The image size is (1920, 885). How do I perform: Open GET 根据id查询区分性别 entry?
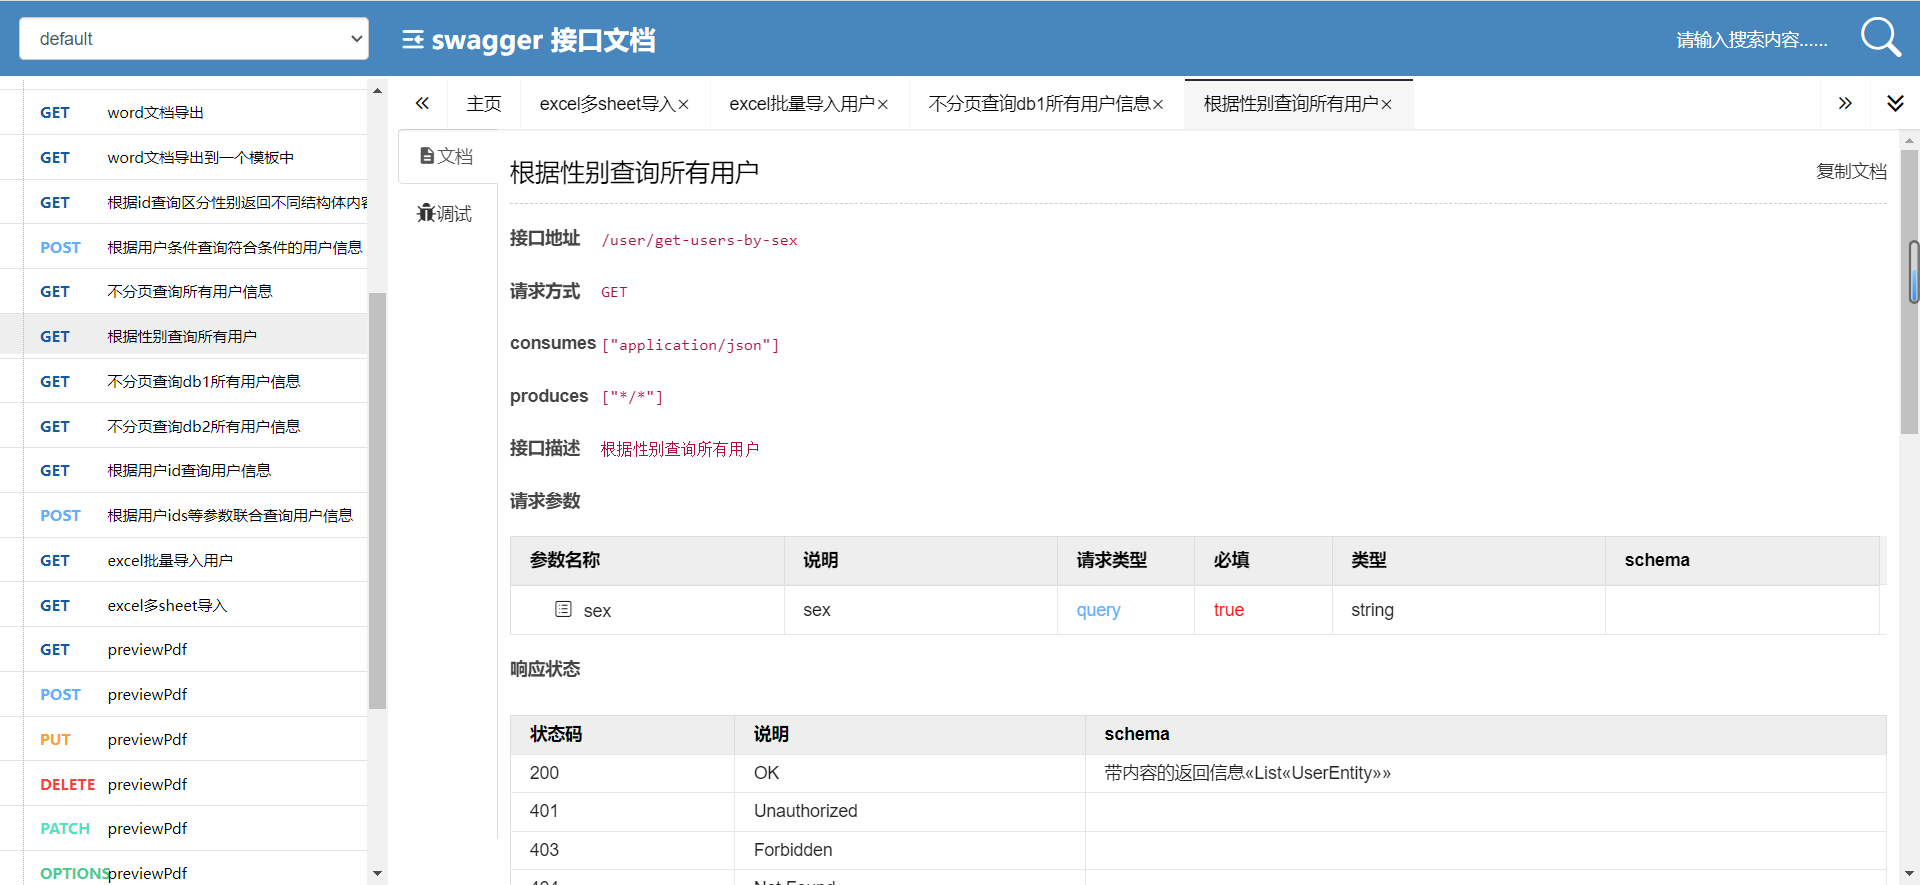click(184, 202)
